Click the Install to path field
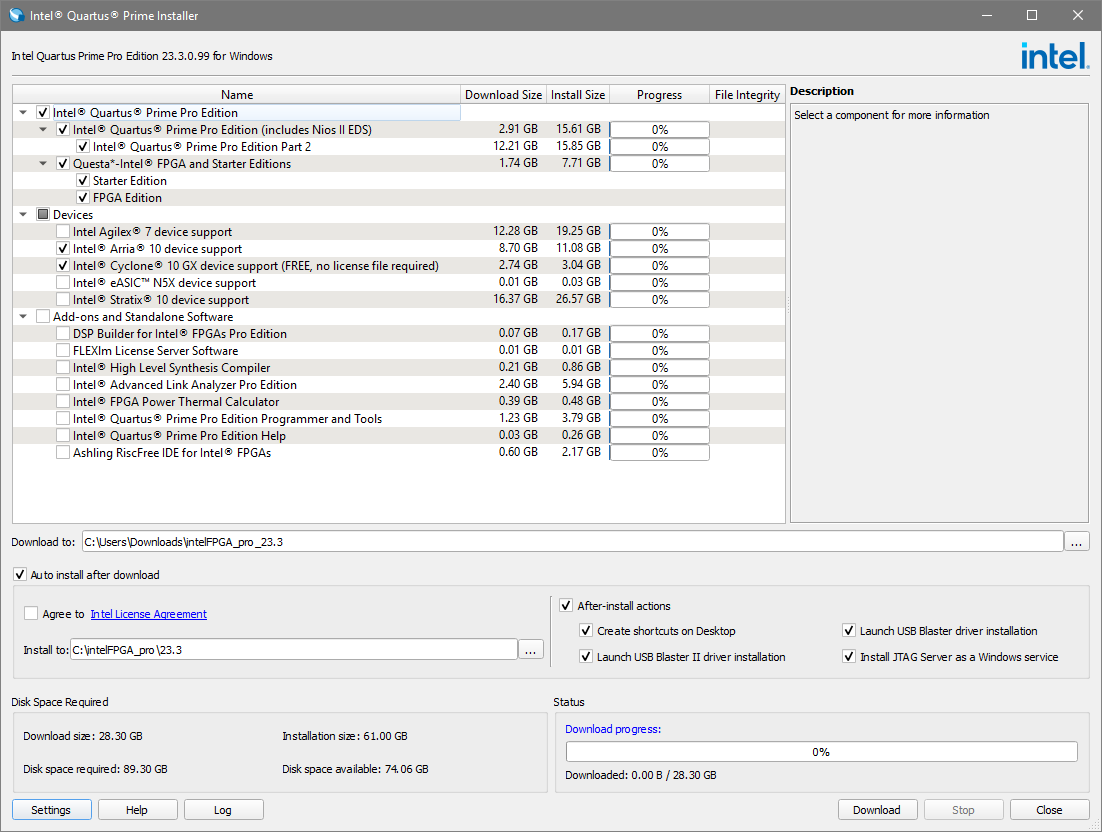1102x832 pixels. 292,650
